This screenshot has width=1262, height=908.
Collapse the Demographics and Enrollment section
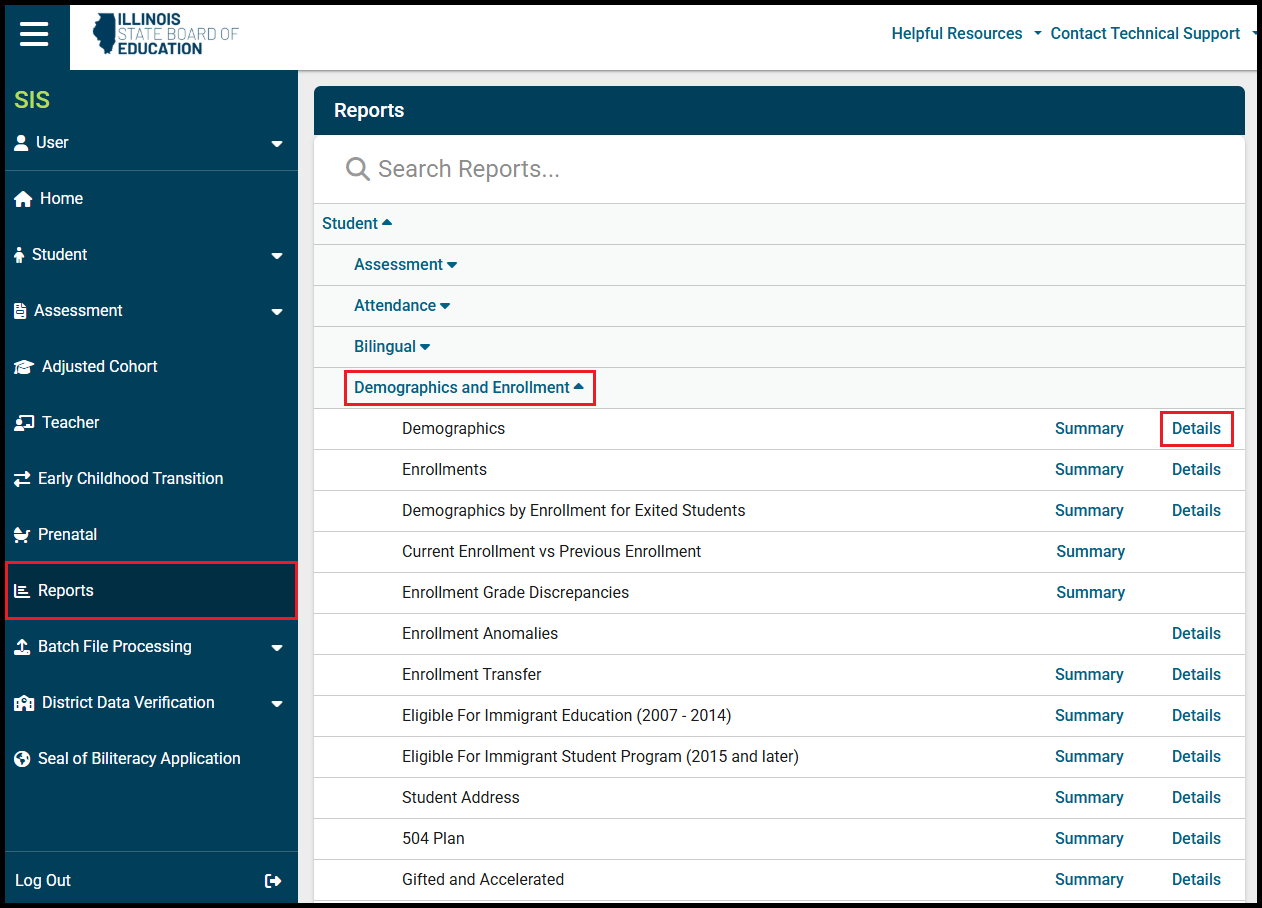pos(469,388)
